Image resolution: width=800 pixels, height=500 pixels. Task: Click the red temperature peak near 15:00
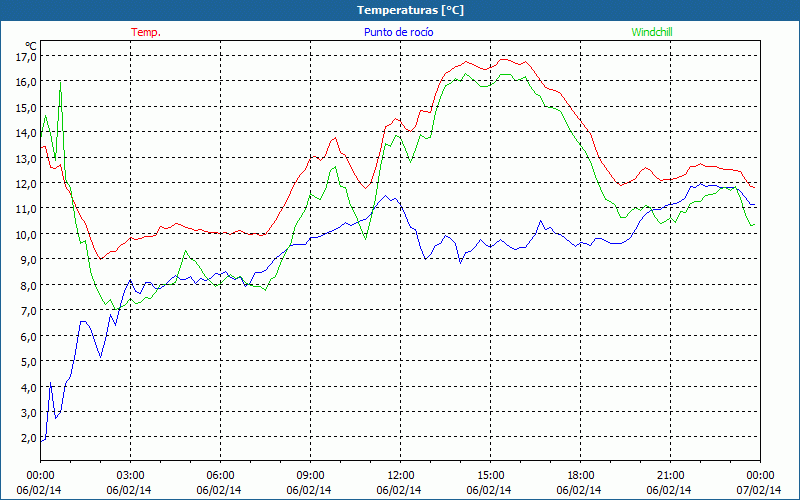(x=503, y=59)
